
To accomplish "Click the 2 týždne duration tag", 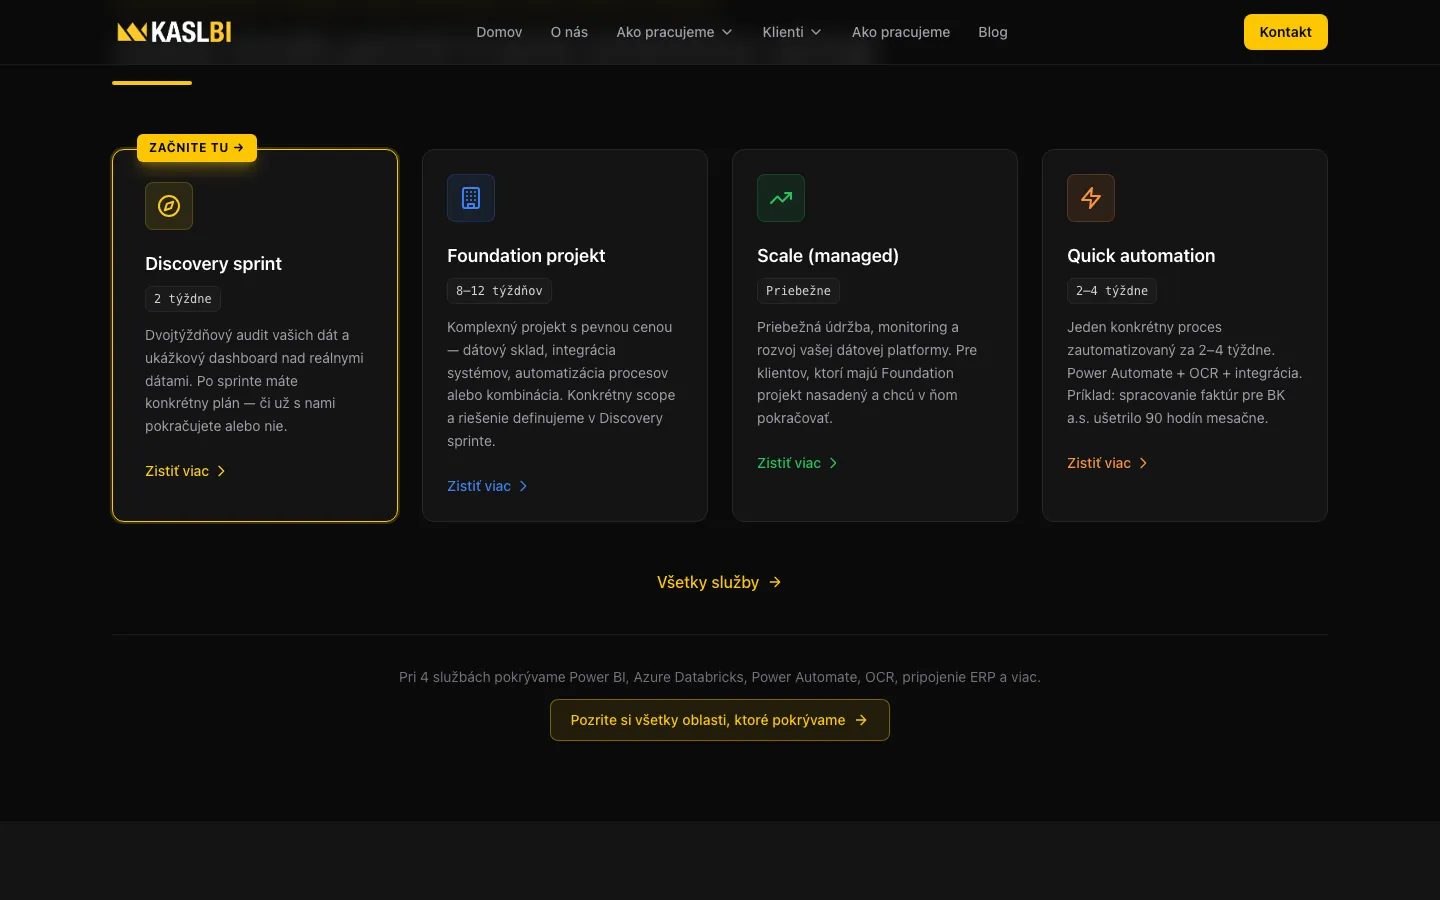I will click(x=183, y=299).
